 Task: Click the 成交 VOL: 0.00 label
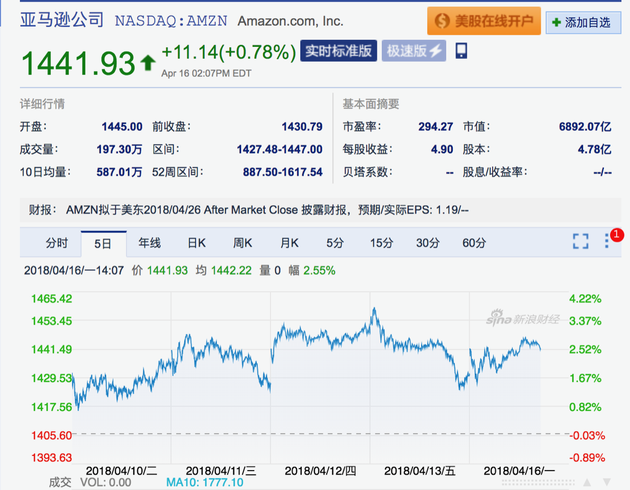(90, 482)
